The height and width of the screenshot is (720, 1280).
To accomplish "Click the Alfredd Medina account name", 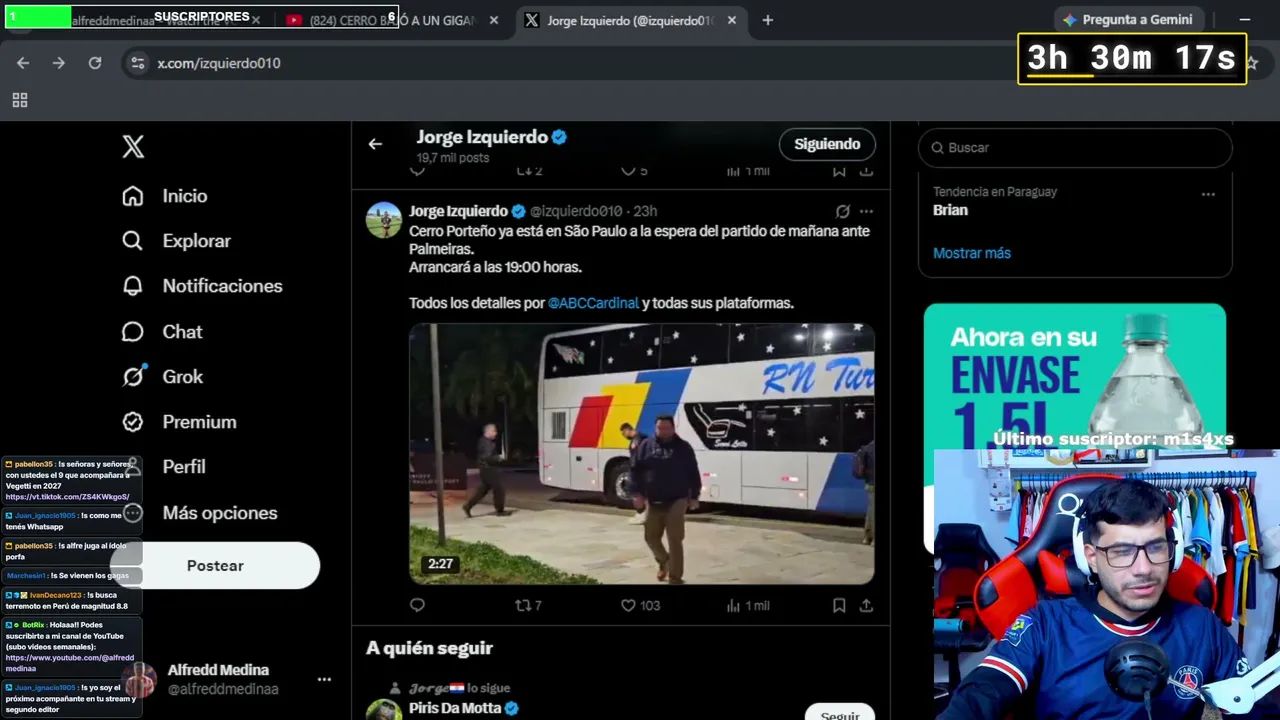I will click(x=218, y=670).
